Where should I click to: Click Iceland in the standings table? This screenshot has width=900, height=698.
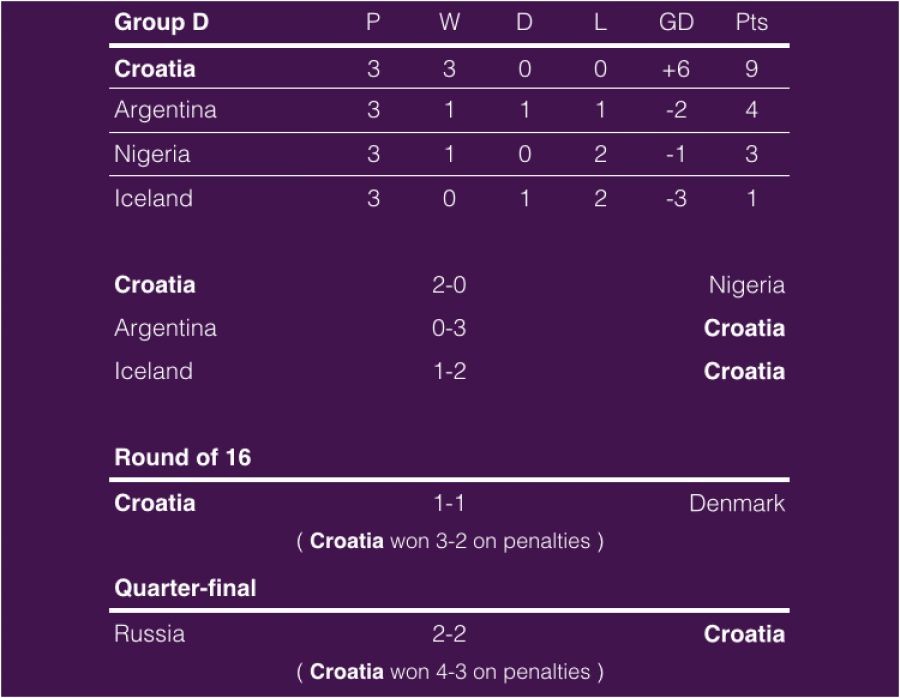pyautogui.click(x=153, y=198)
